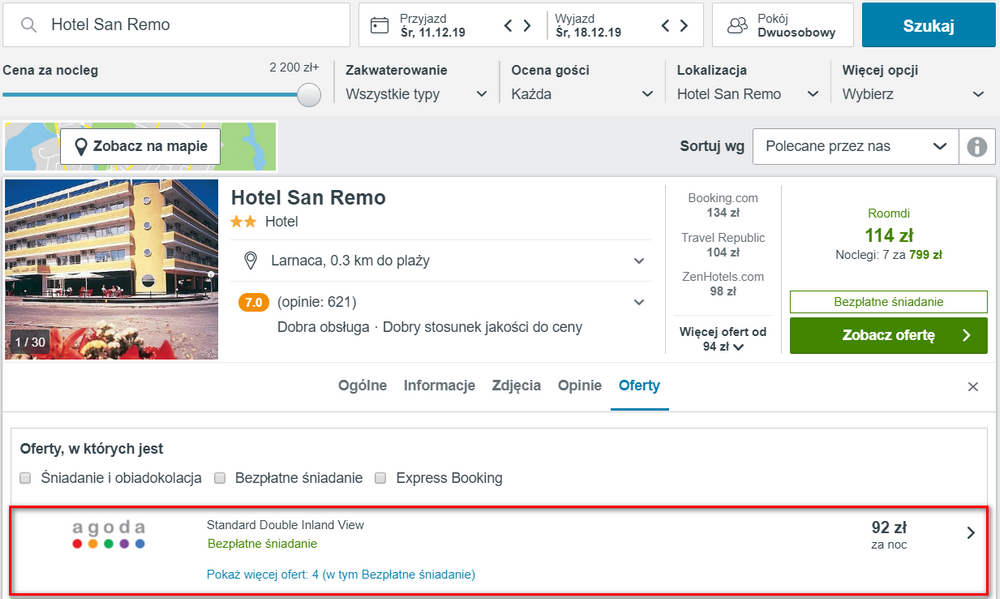The width and height of the screenshot is (1000, 599).
Task: Close the hotel details panel
Action: [973, 387]
